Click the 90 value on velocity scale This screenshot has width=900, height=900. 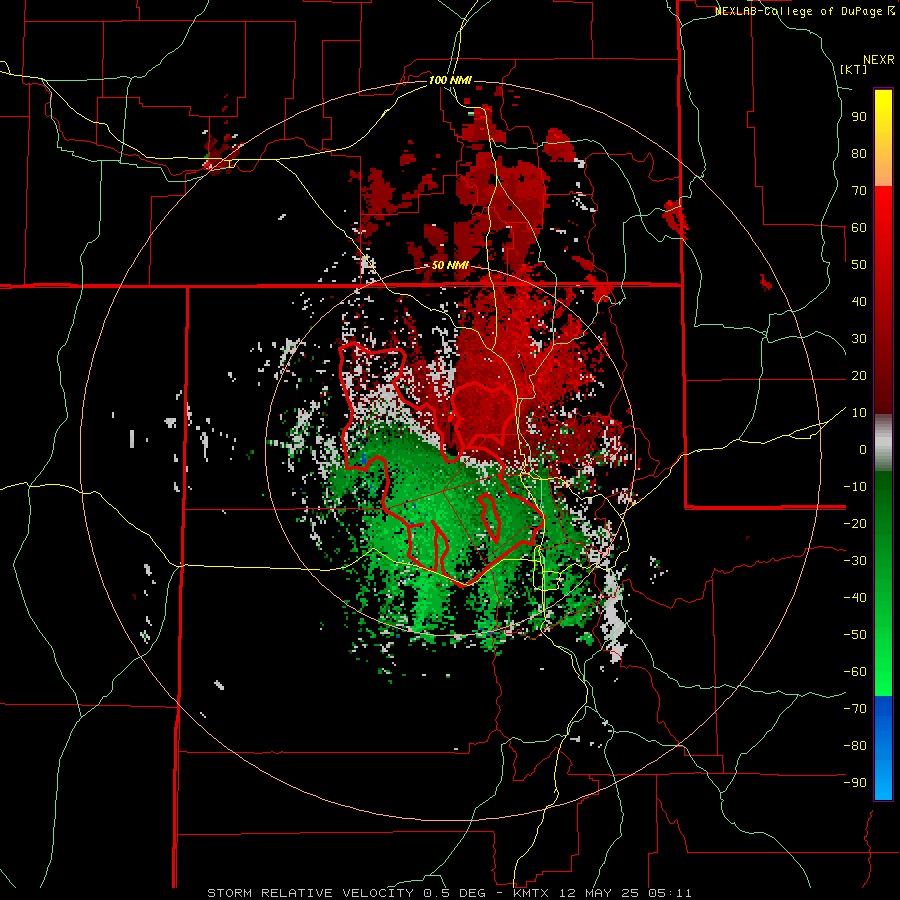[x=859, y=117]
